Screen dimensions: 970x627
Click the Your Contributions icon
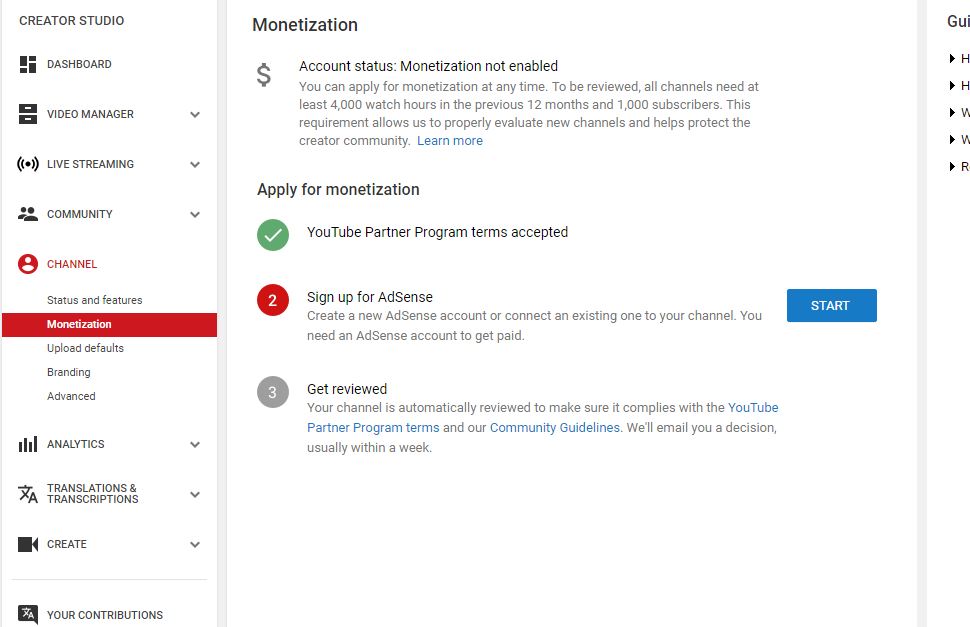pos(28,614)
